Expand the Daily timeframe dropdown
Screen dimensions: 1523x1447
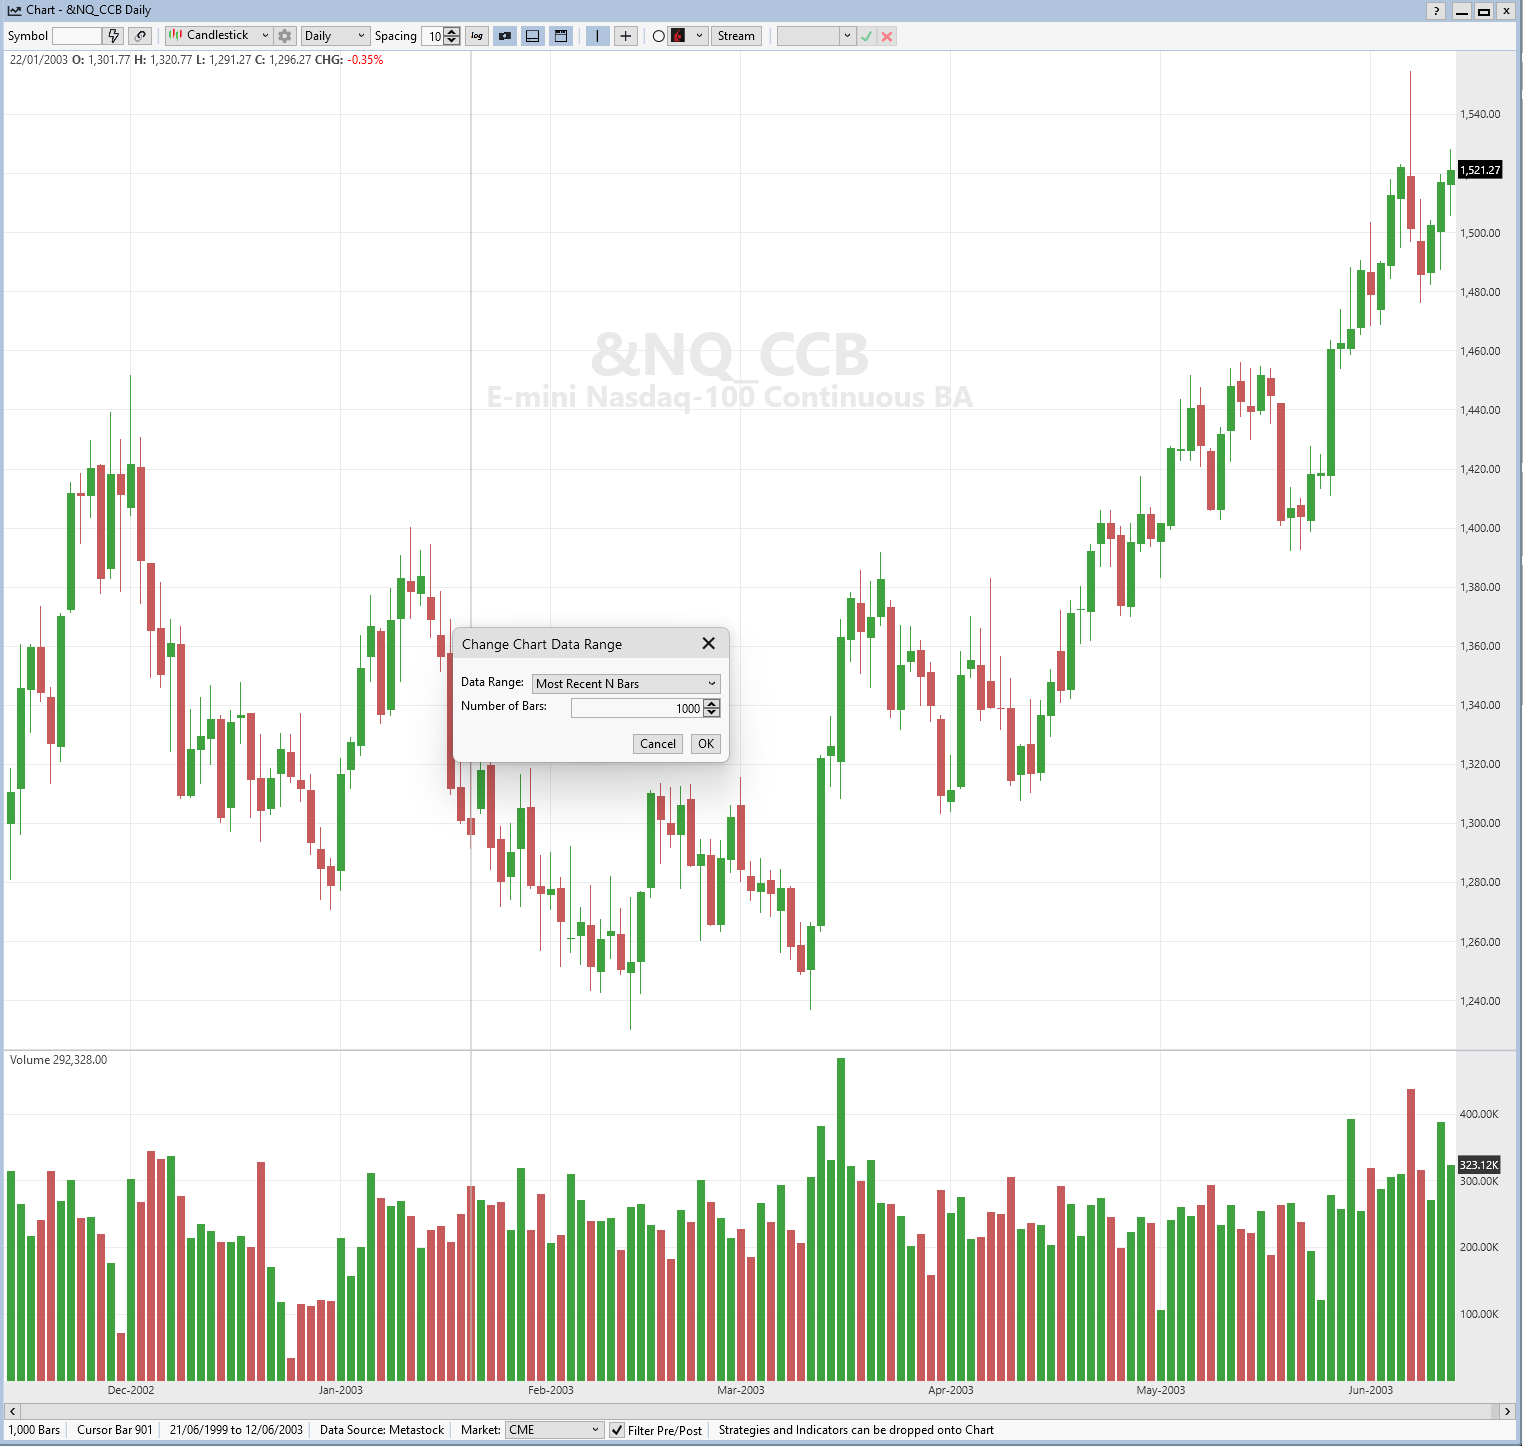tap(335, 36)
